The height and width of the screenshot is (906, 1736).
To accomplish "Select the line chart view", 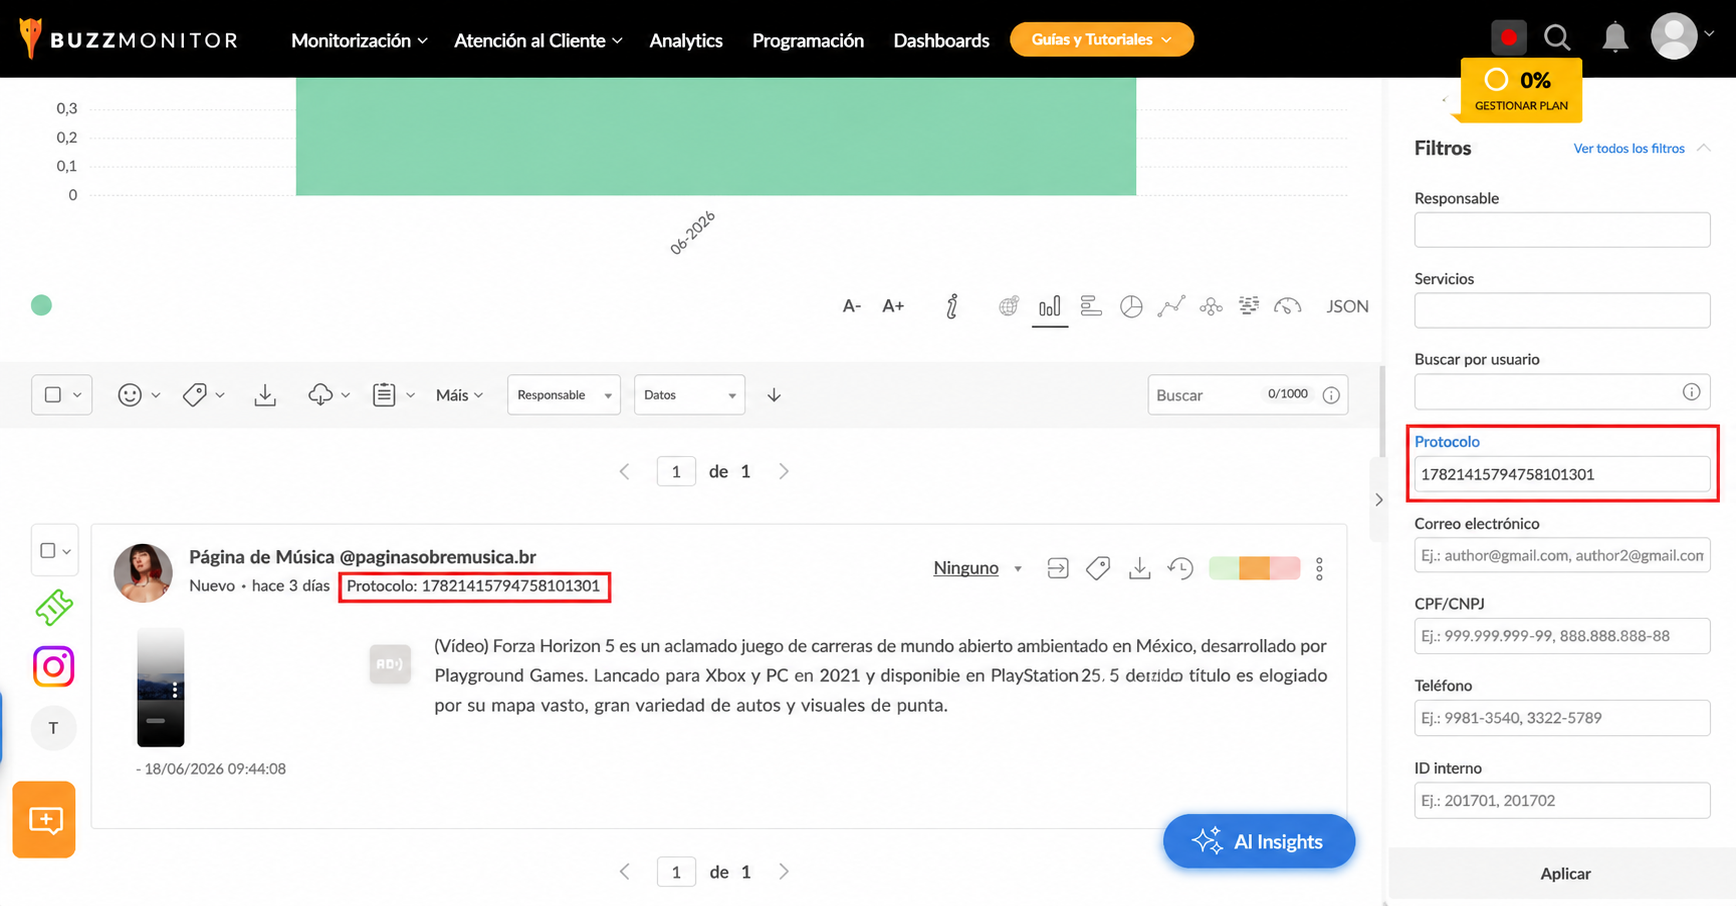I will 1171,306.
